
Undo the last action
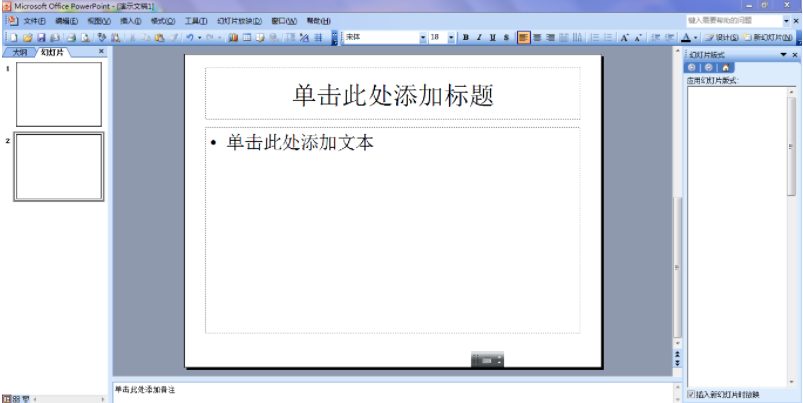(189, 37)
